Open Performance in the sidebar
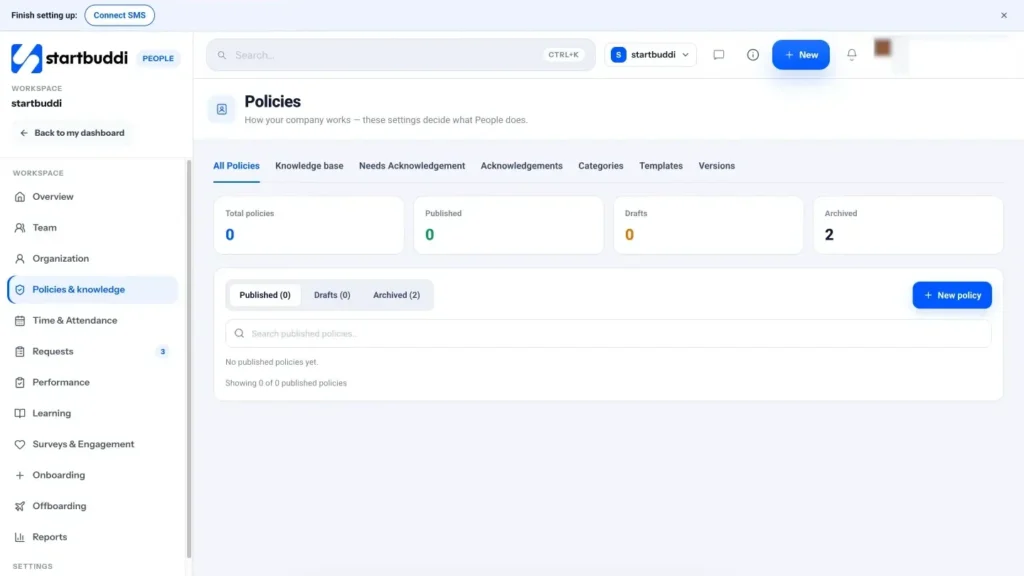Viewport: 1024px width, 576px height. coord(92,382)
